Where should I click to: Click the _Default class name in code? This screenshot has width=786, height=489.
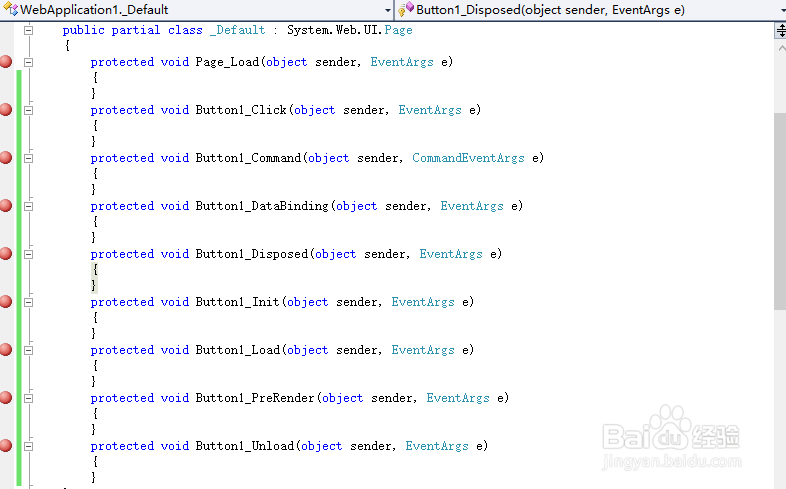pos(238,30)
